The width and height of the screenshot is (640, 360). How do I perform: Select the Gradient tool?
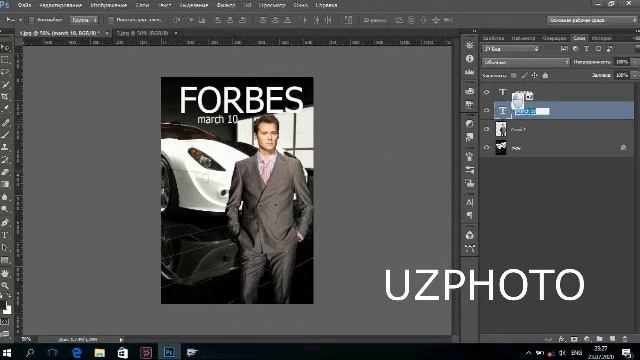coord(5,184)
